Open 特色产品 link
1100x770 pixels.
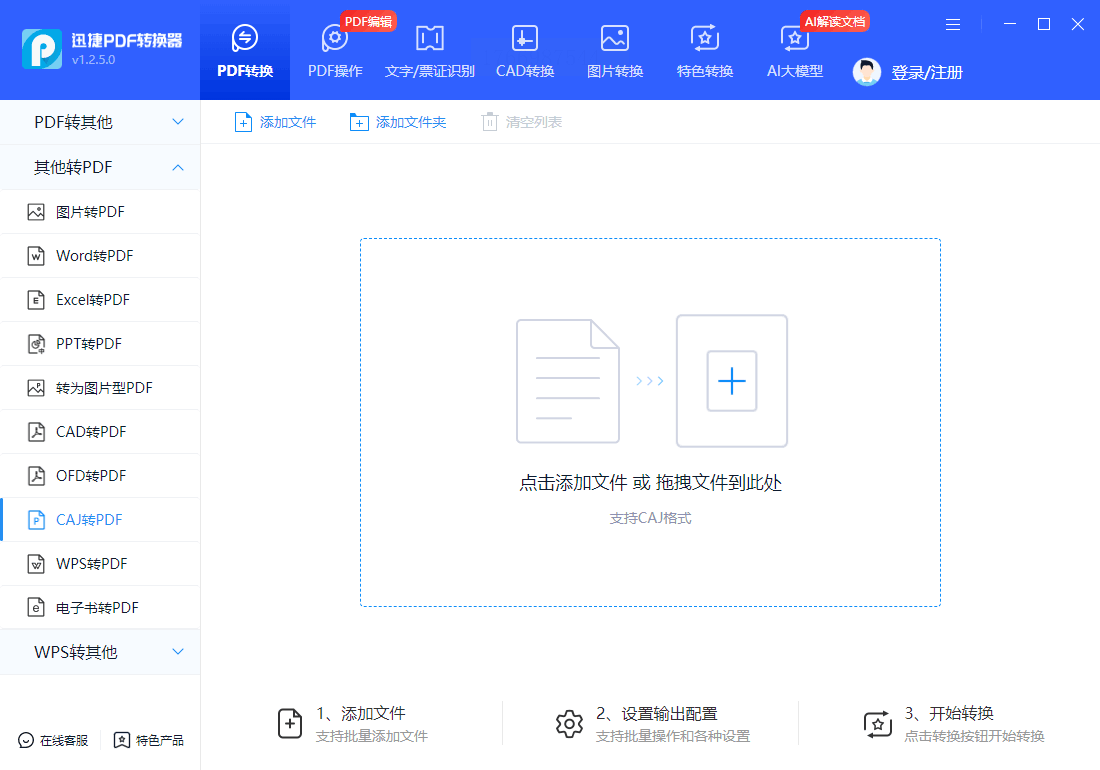point(149,741)
